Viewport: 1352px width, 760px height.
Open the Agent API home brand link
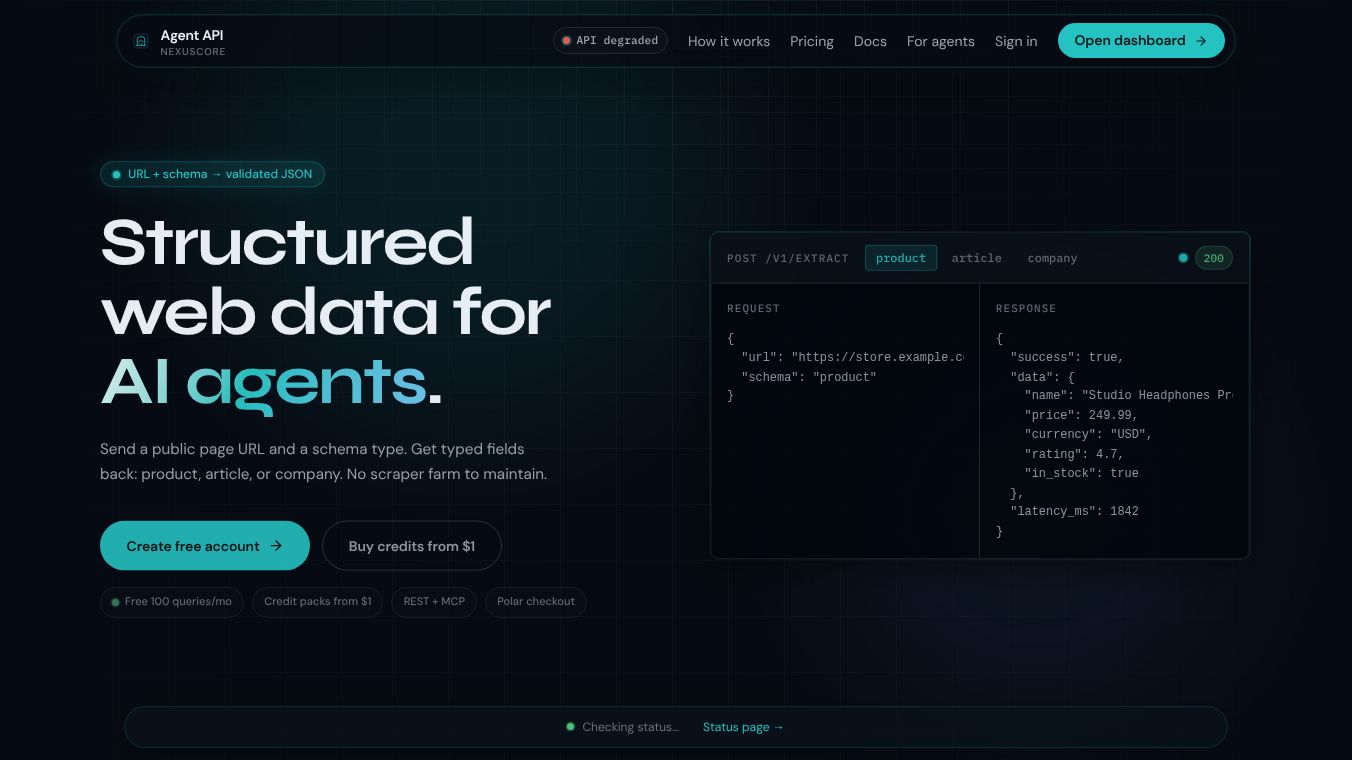pos(179,41)
